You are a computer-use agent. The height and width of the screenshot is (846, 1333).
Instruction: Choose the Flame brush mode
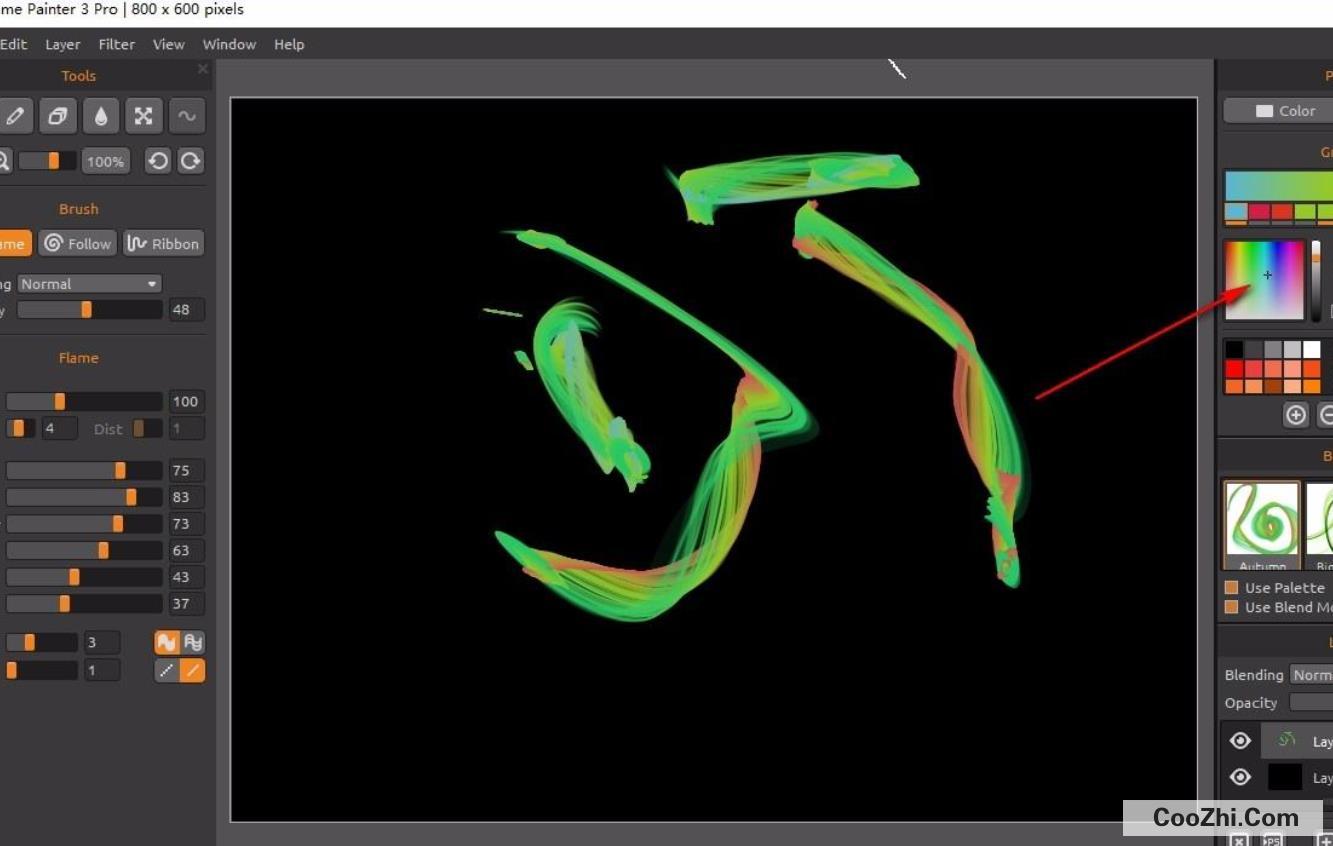[x=14, y=243]
